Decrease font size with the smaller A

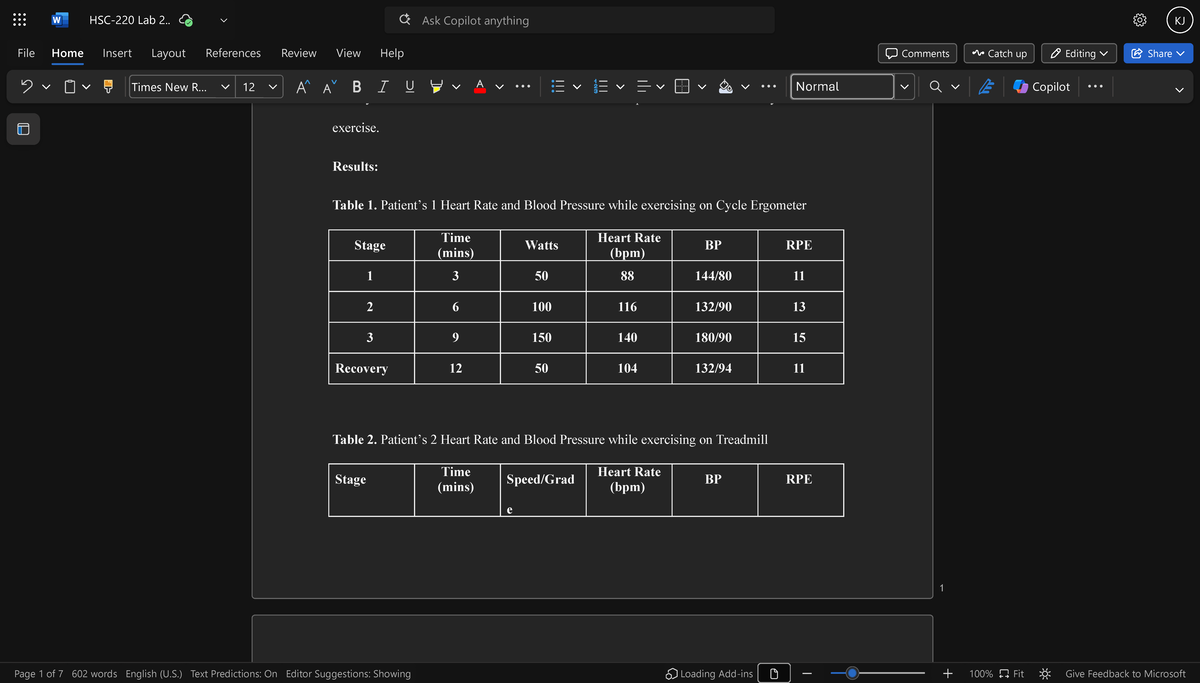pos(329,87)
